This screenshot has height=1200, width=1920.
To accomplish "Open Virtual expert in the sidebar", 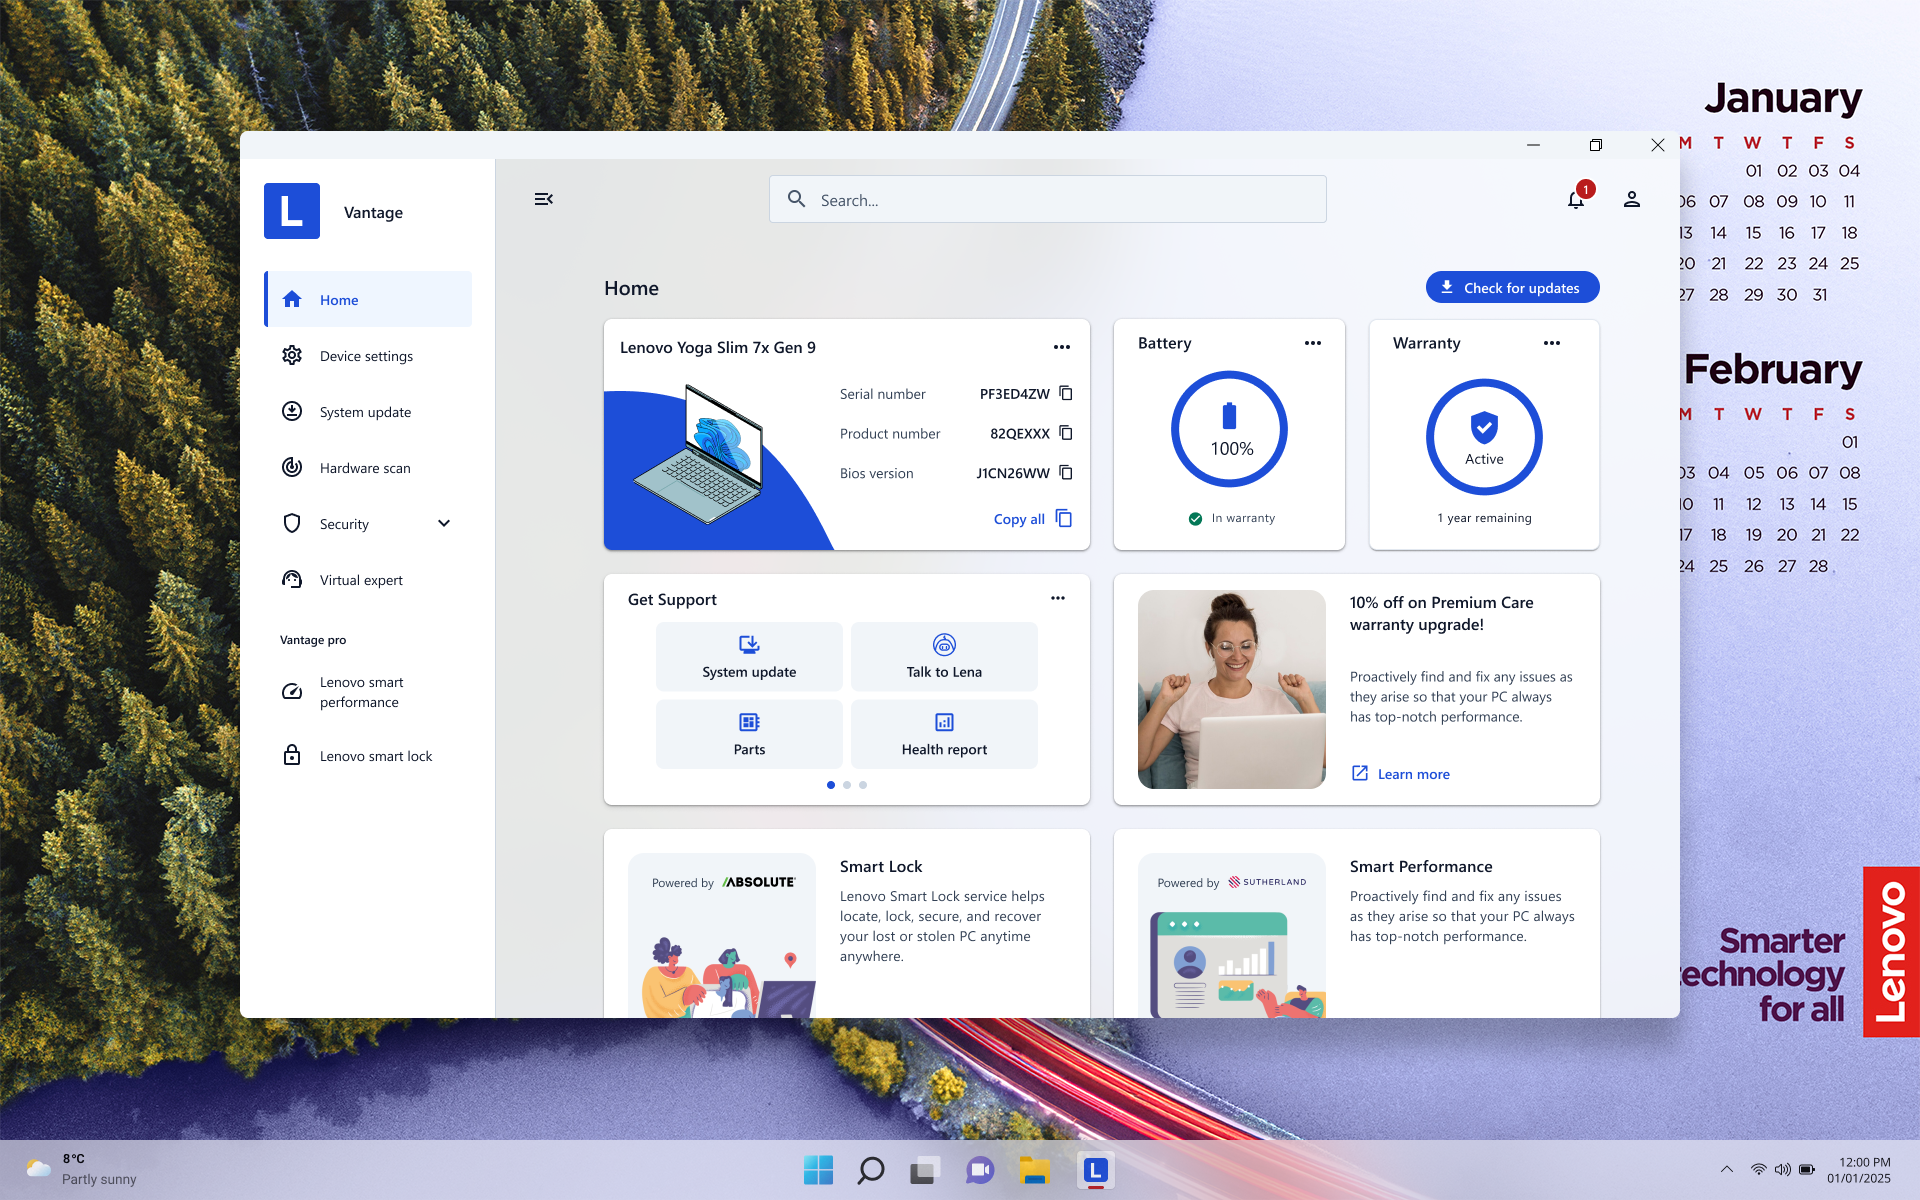I will click(x=368, y=579).
